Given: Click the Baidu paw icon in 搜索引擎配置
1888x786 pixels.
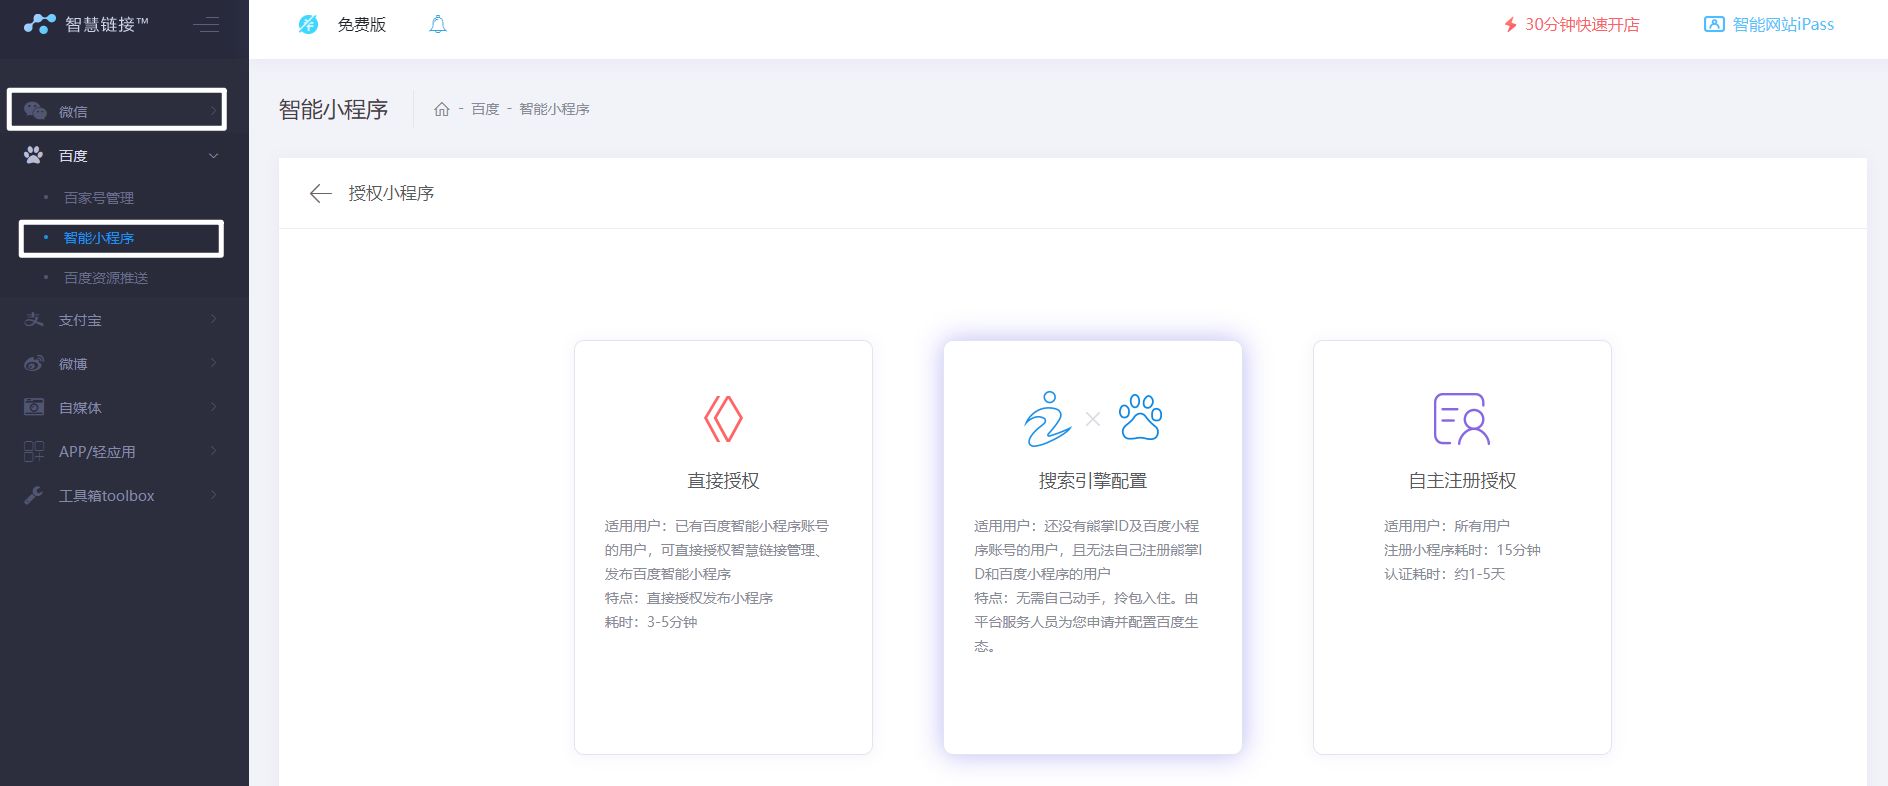Looking at the screenshot, I should [x=1140, y=417].
